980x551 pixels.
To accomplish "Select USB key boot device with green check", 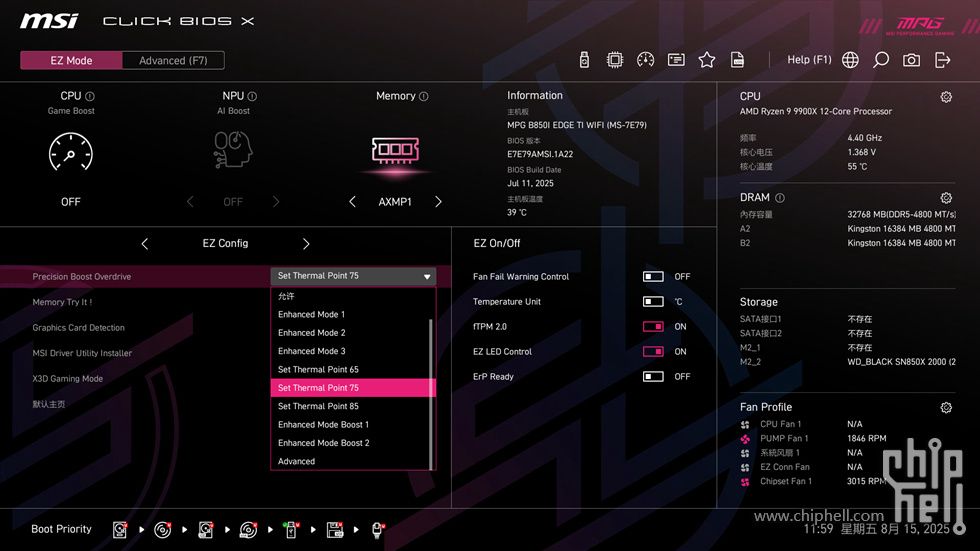I will click(291, 530).
